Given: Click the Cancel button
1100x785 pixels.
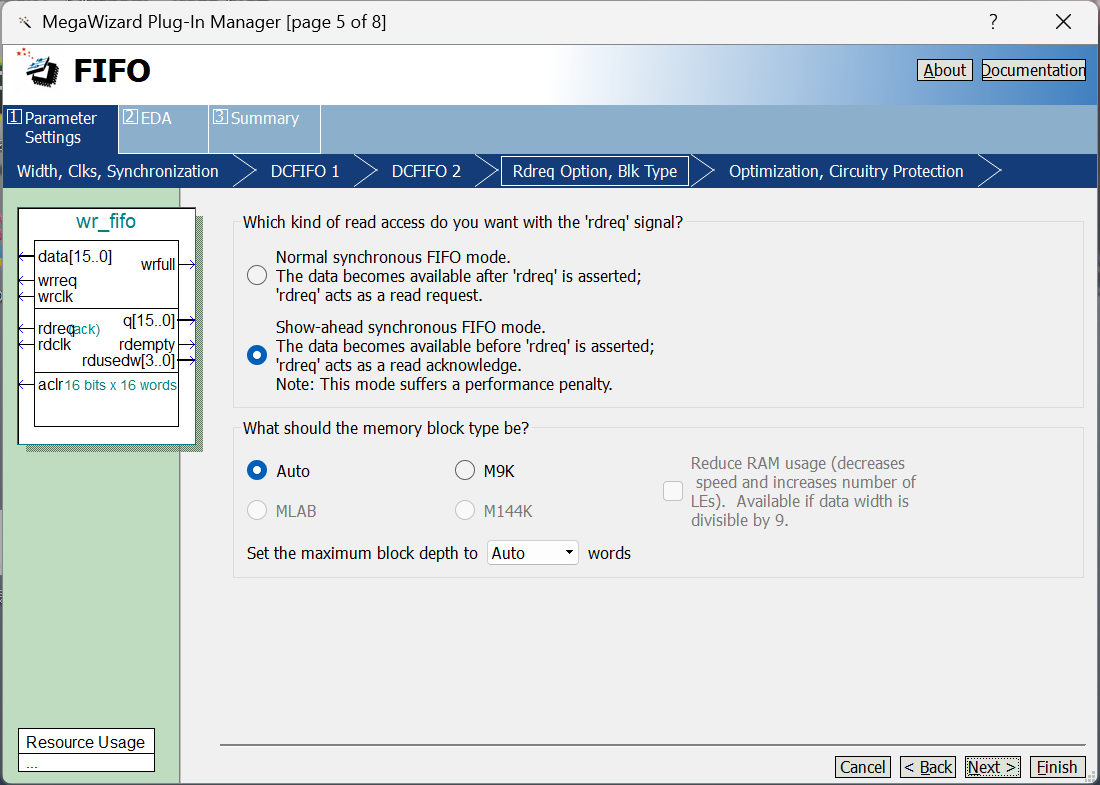Looking at the screenshot, I should pos(863,767).
